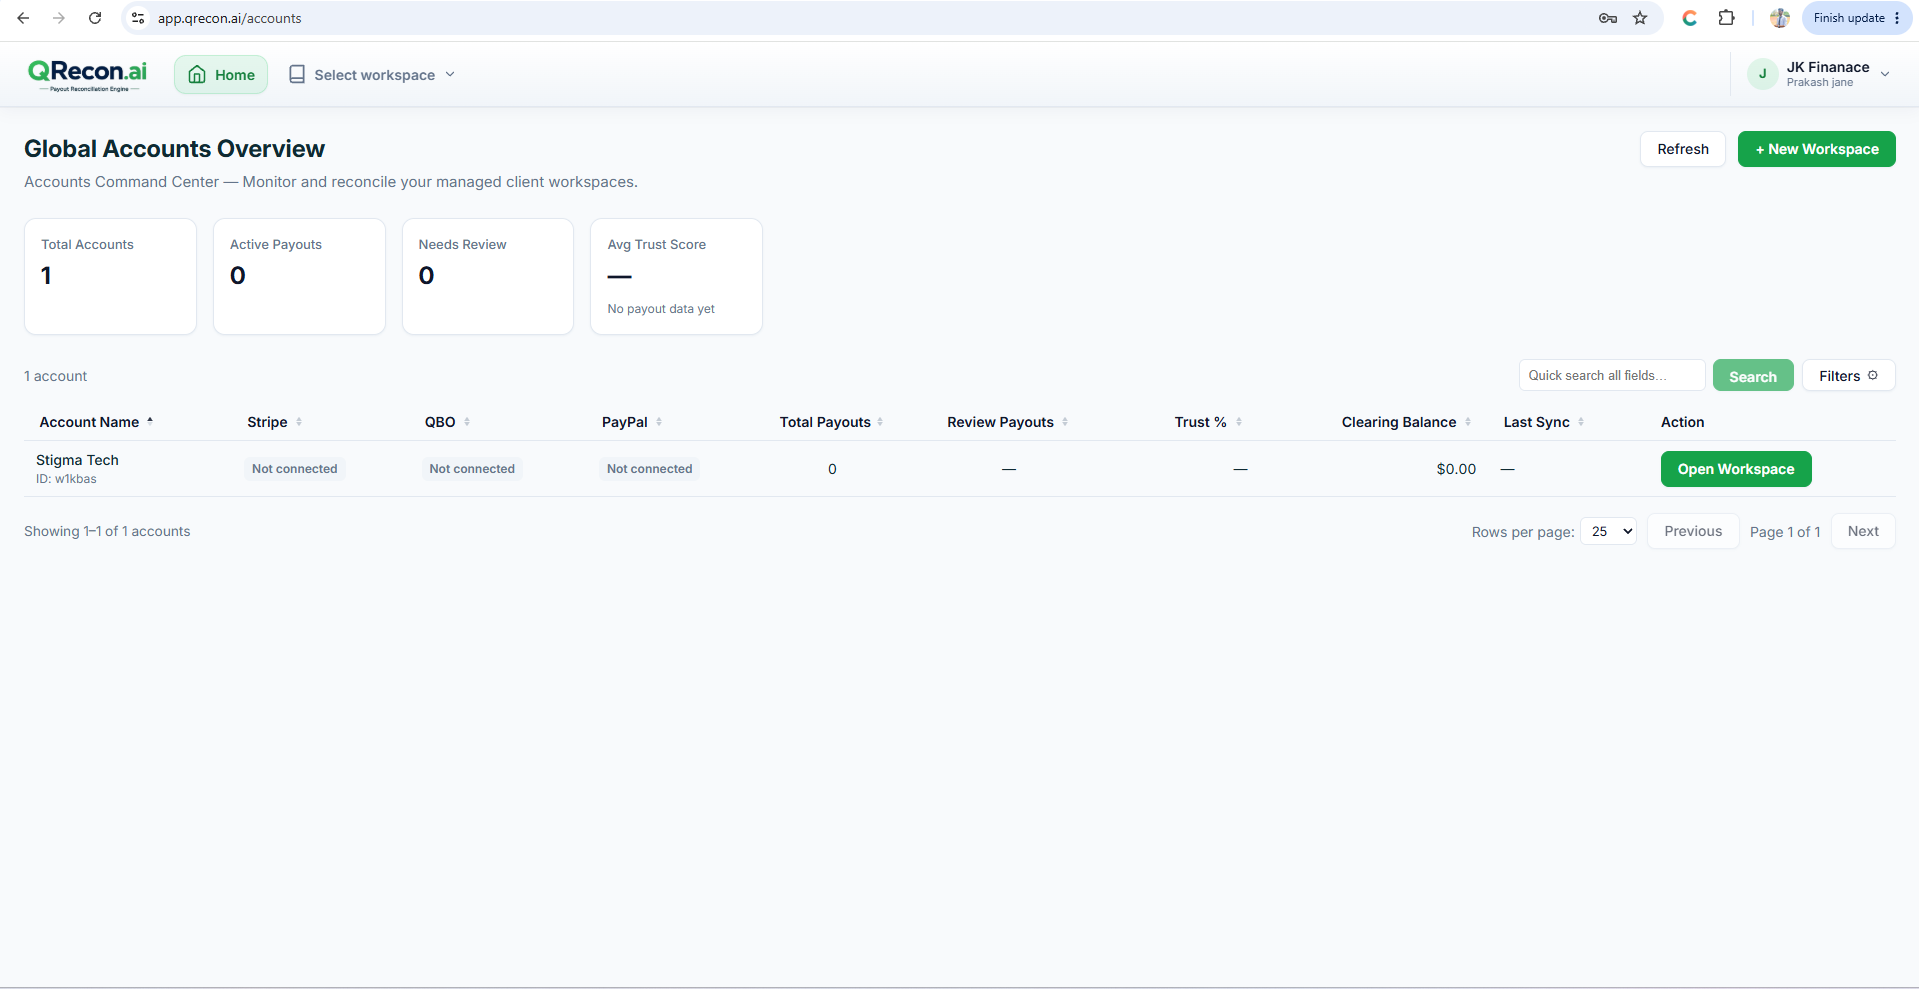Open the Rows per page dropdown
The height and width of the screenshot is (989, 1919).
[x=1608, y=531]
